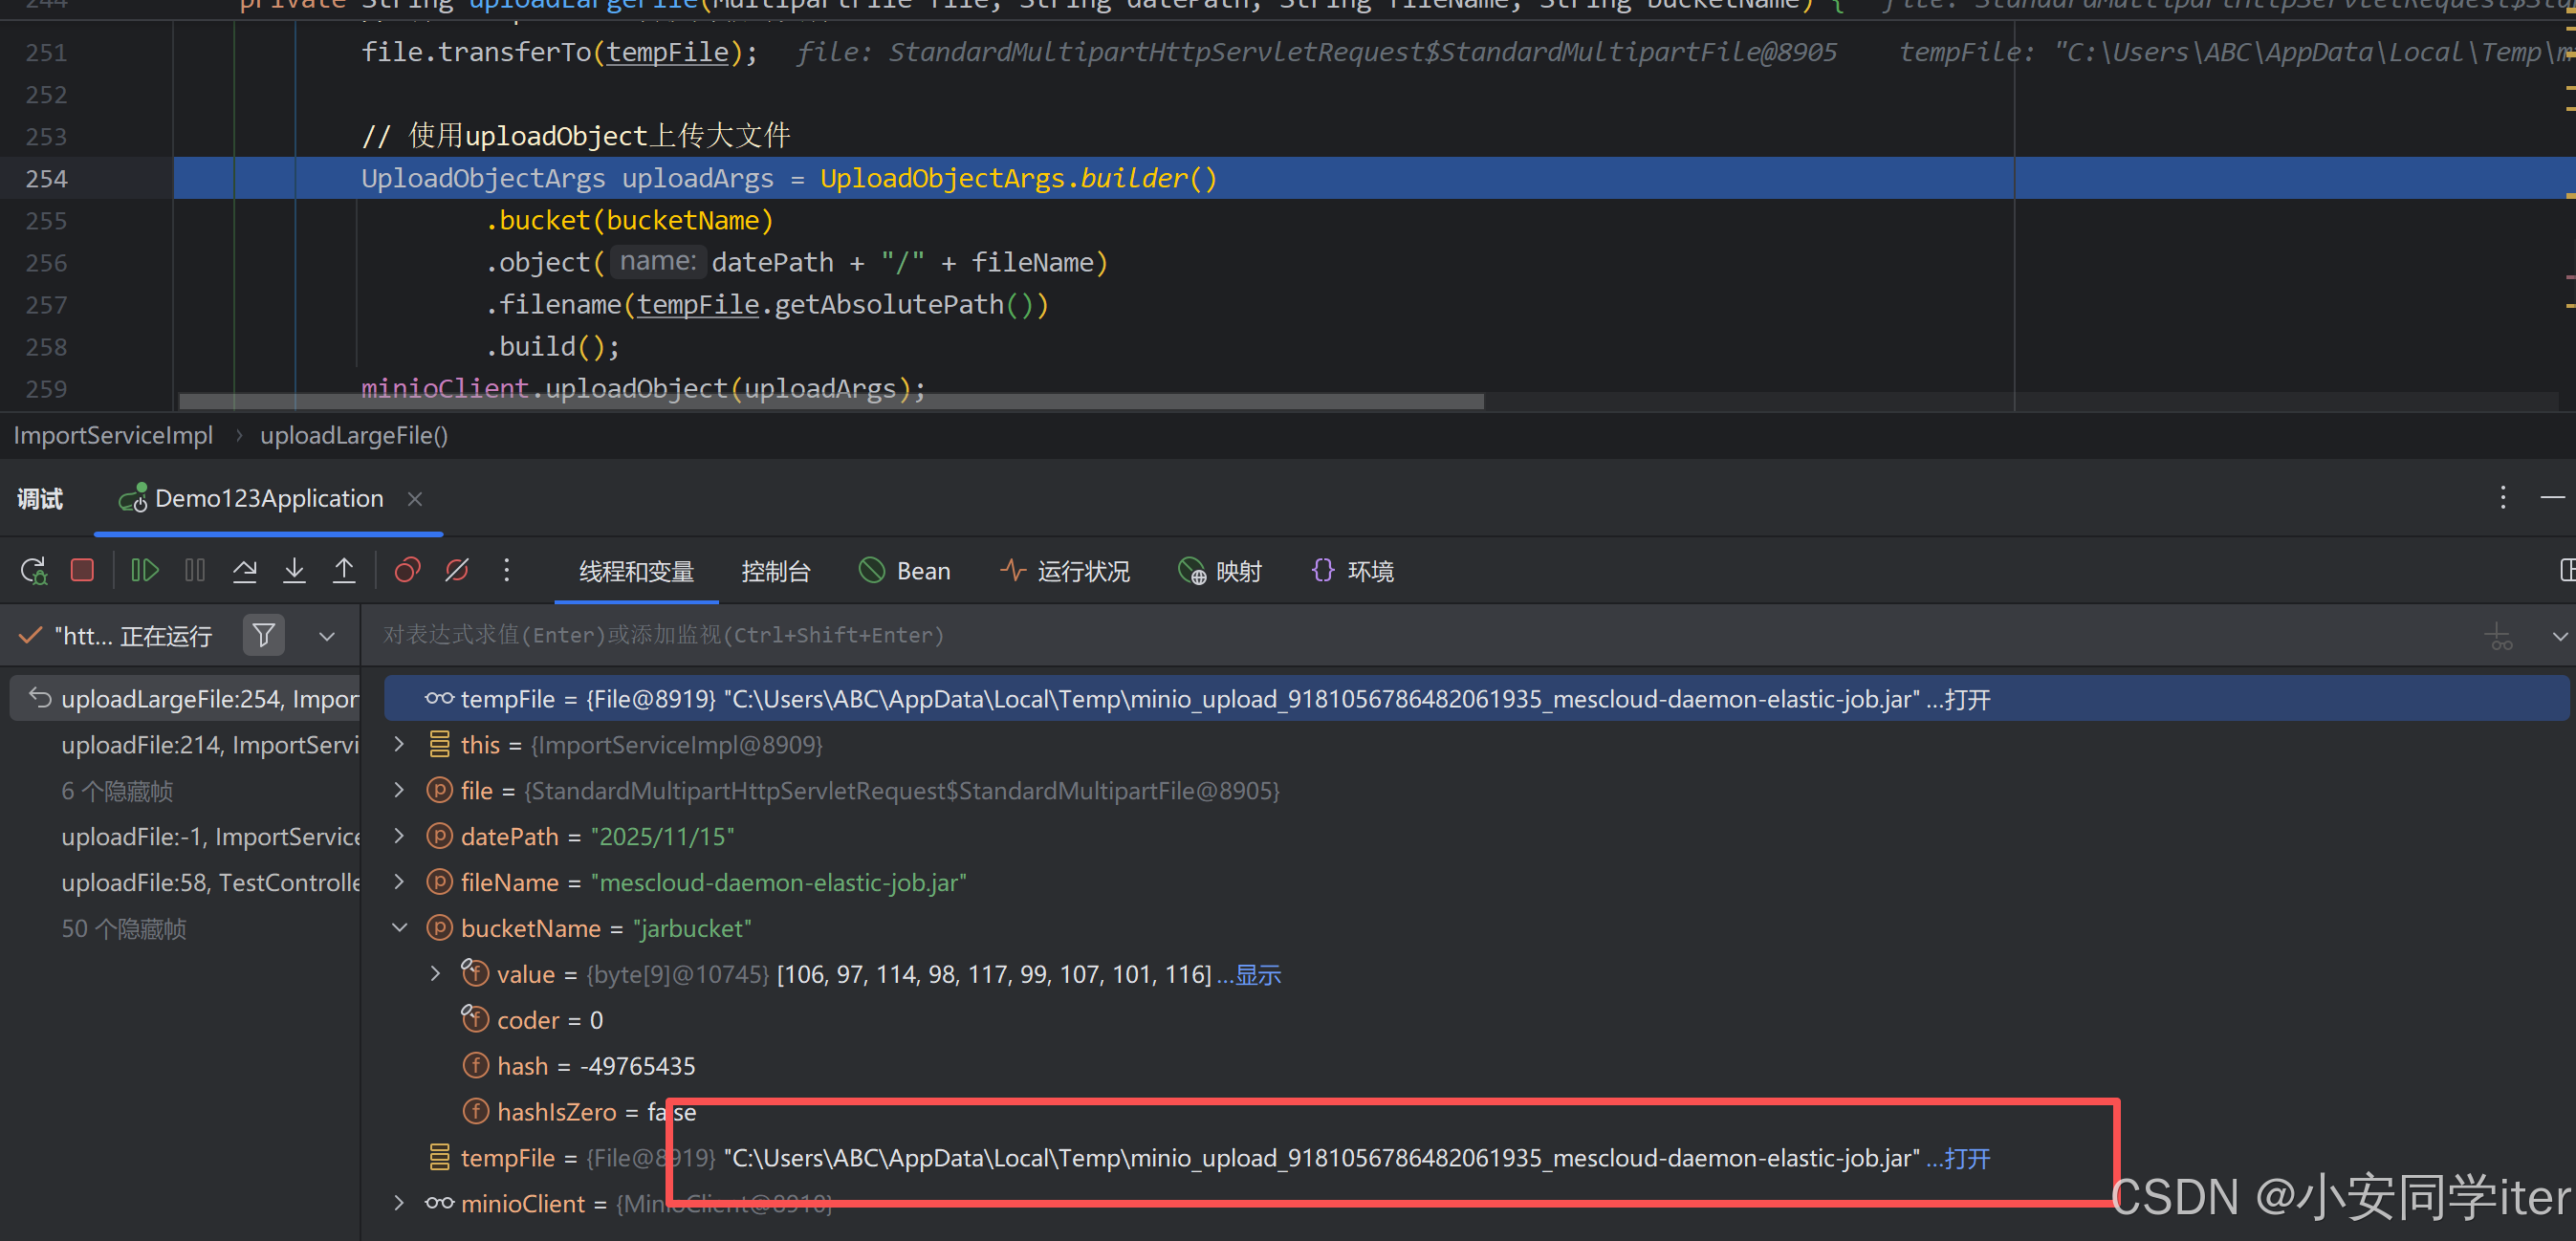The width and height of the screenshot is (2576, 1241).
Task: Click gutter line number 254
Action: (47, 179)
